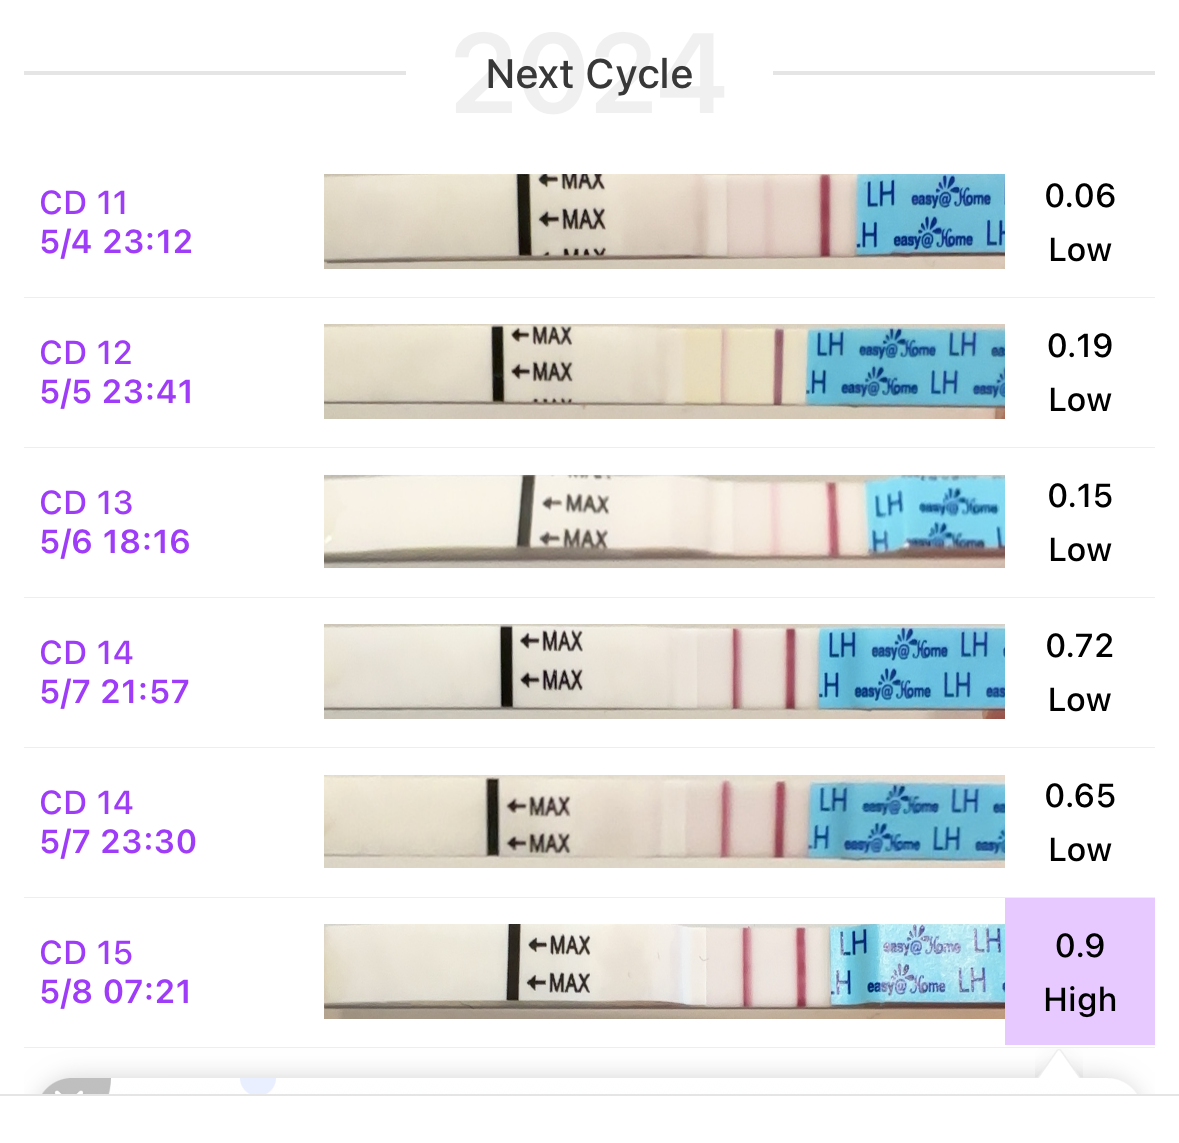Select the 0.15 Low result
Screen dimensions: 1179x1143
[x=1079, y=522]
